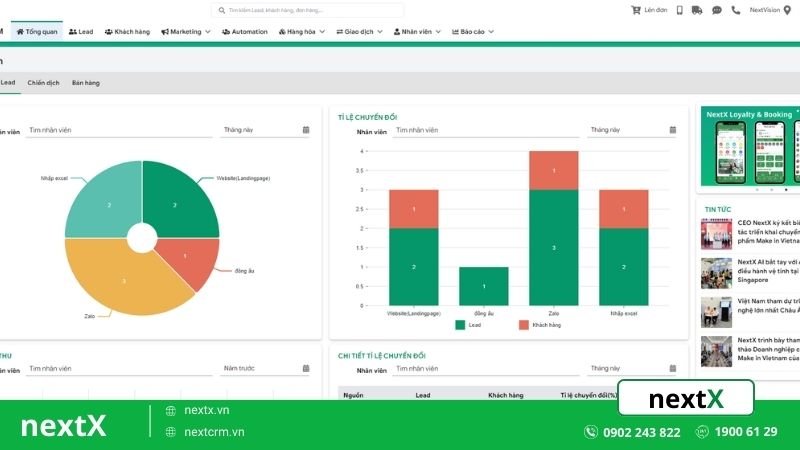Click the red đông âu pie slice
The image size is (800, 450).
(x=191, y=260)
